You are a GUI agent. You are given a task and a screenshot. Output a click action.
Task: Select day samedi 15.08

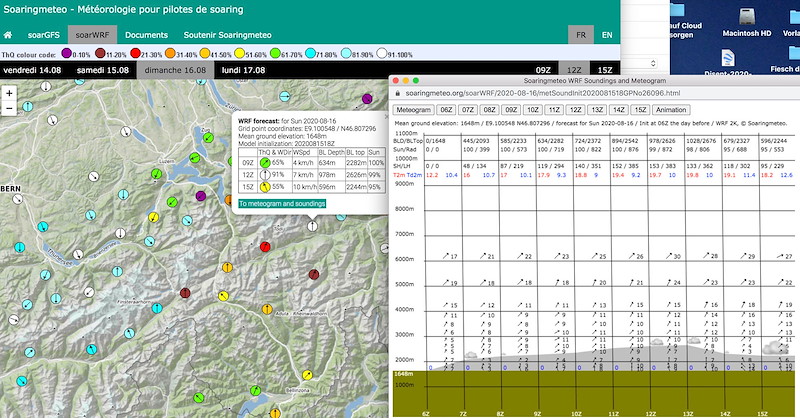tap(103, 70)
